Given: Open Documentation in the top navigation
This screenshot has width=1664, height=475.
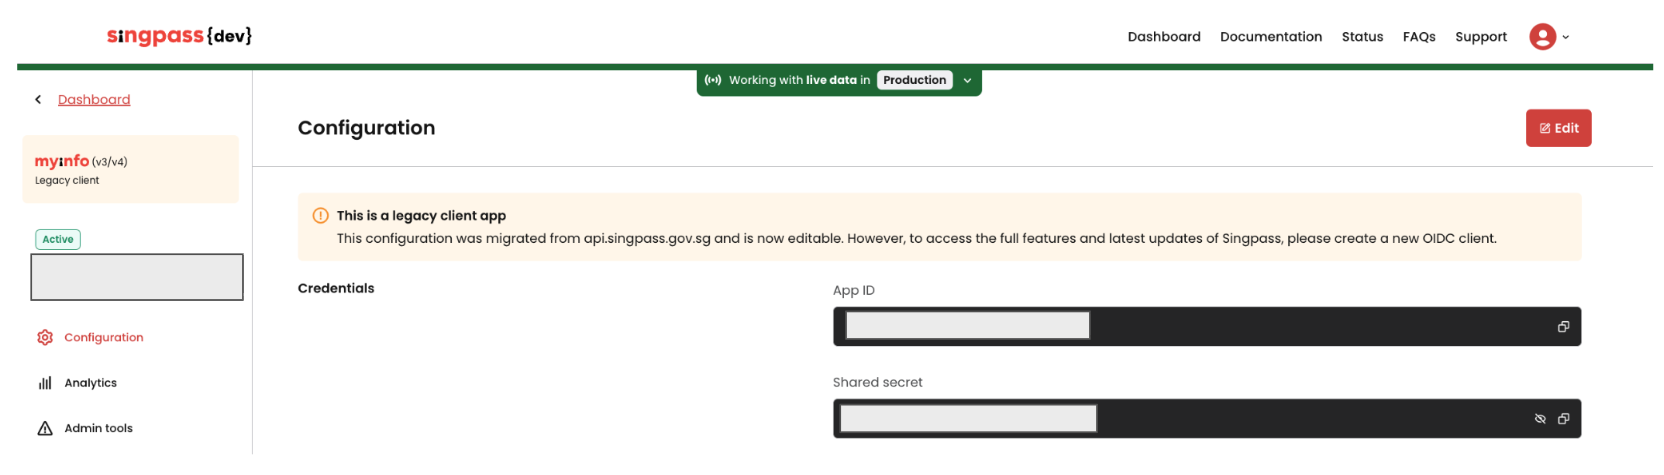Looking at the screenshot, I should click(x=1270, y=37).
